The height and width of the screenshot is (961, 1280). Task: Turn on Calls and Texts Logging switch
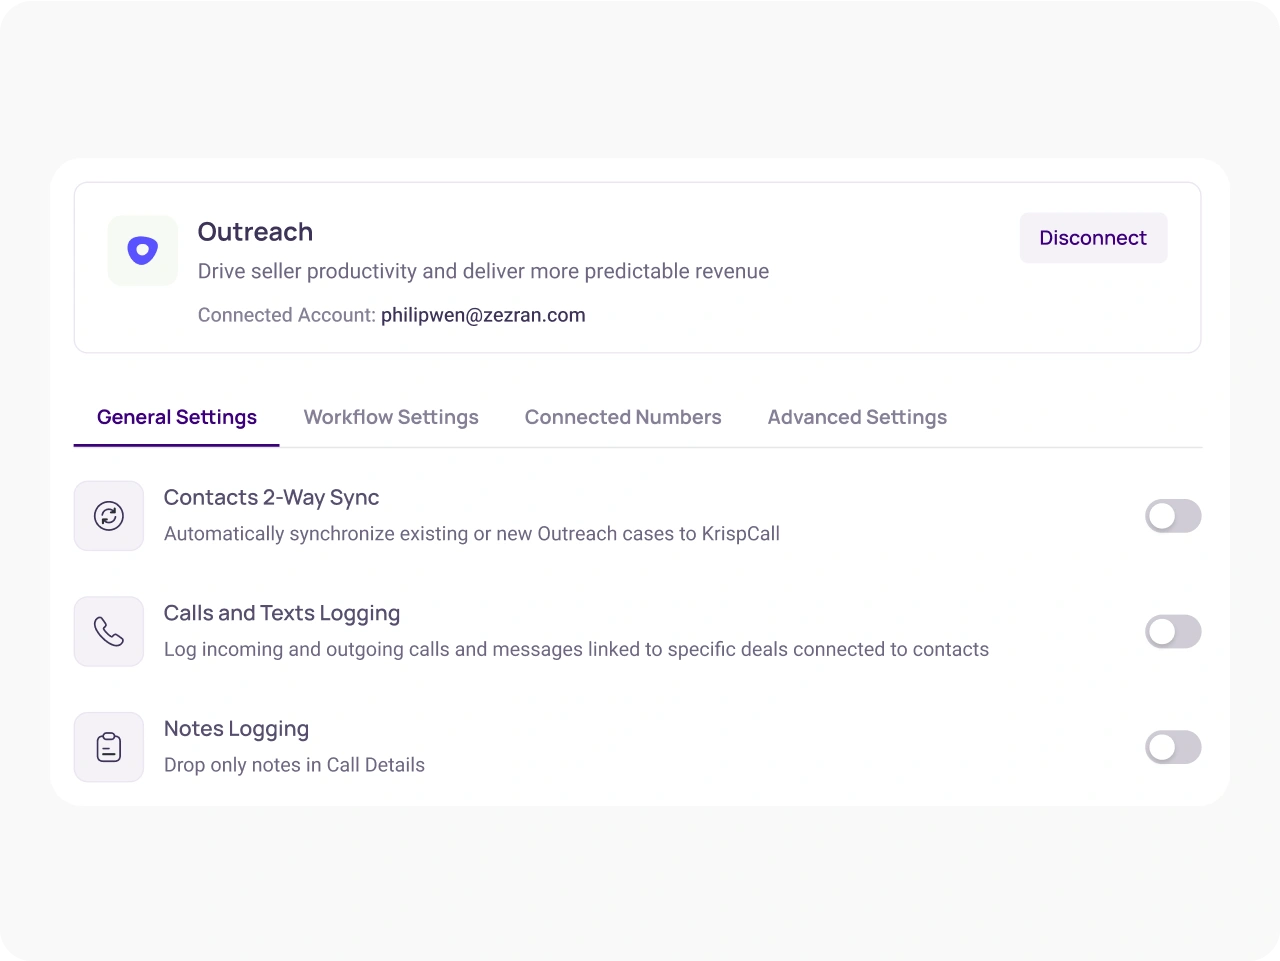[x=1173, y=632]
